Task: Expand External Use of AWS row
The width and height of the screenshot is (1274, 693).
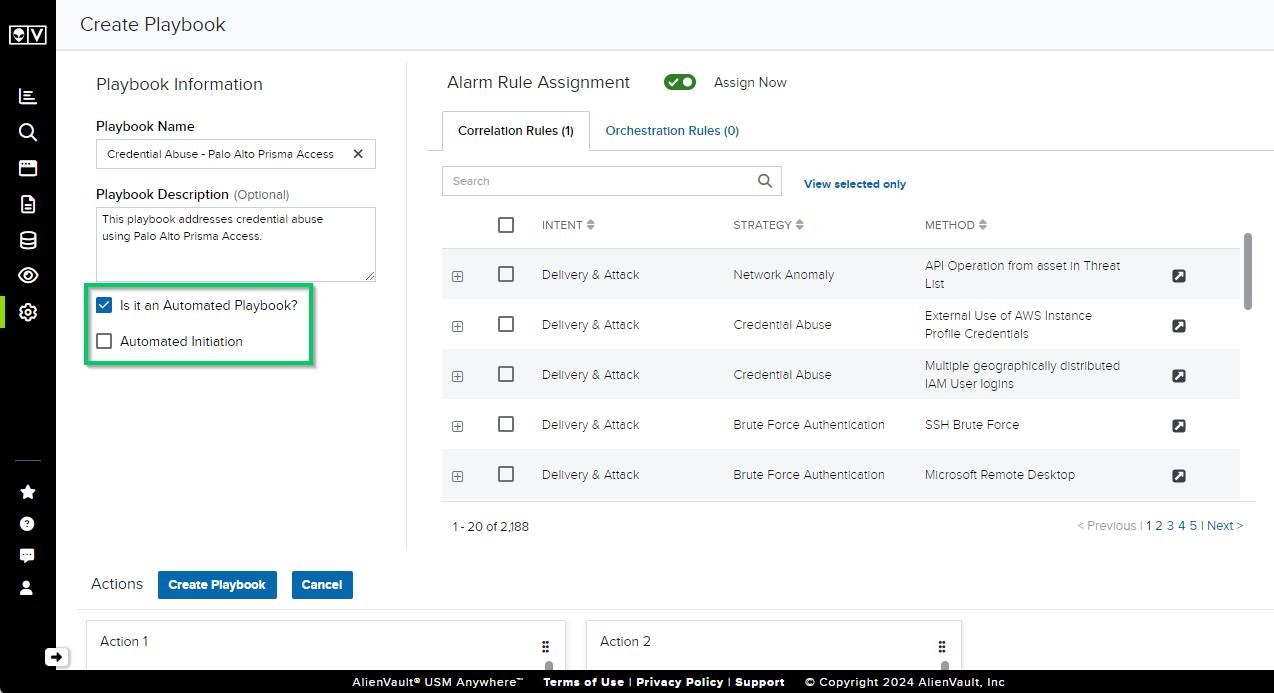Action: (458, 326)
